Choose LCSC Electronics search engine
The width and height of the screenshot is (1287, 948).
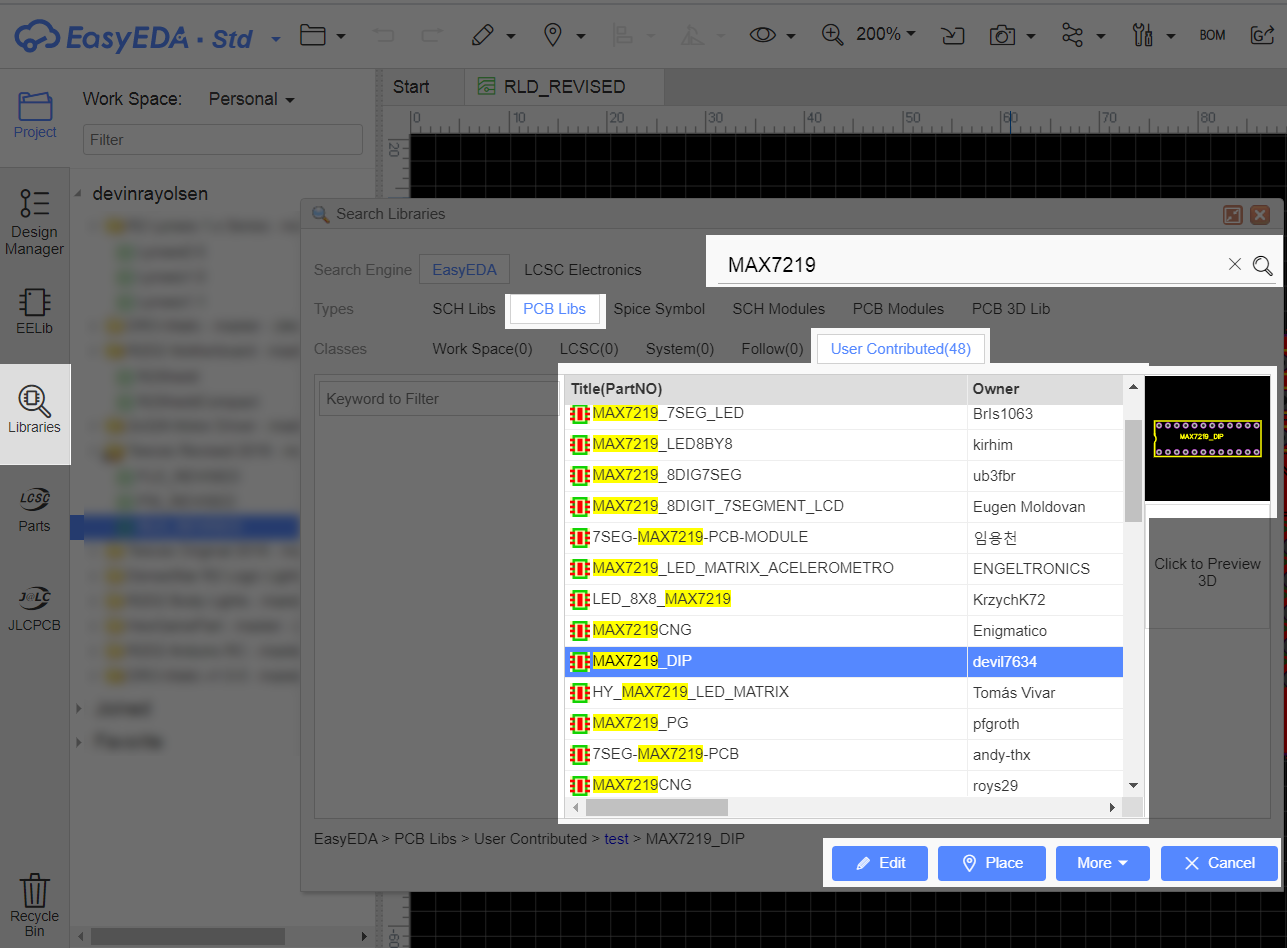(583, 269)
